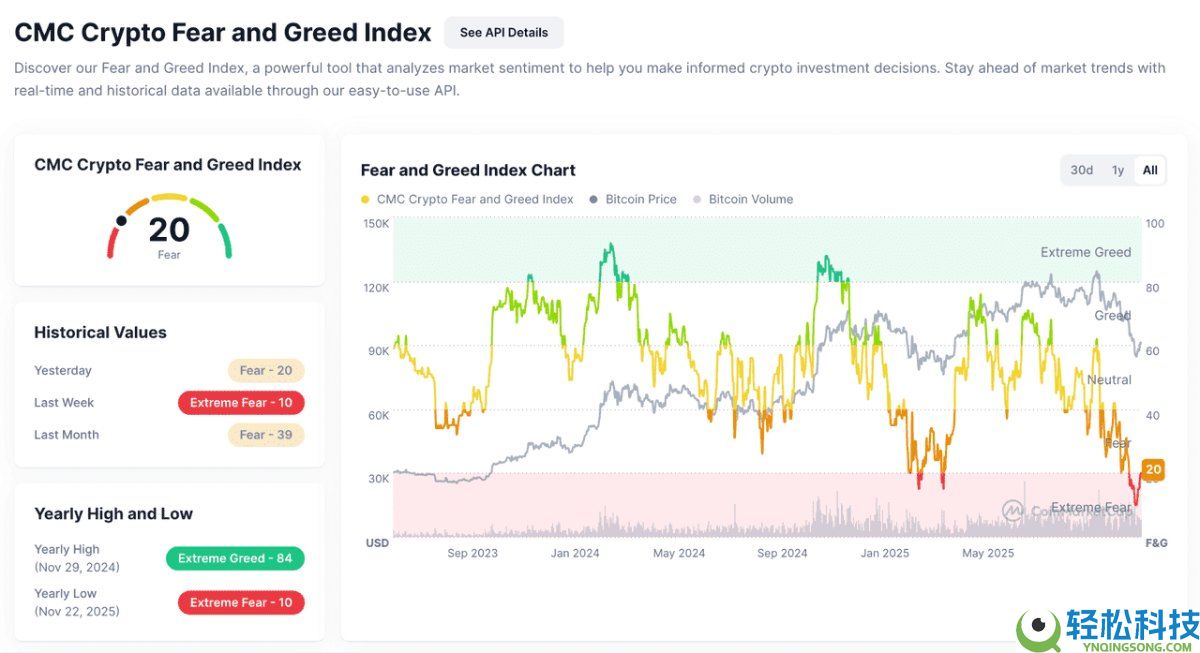1200x653 pixels.
Task: Switch chart range to 30d
Action: pyautogui.click(x=1081, y=170)
